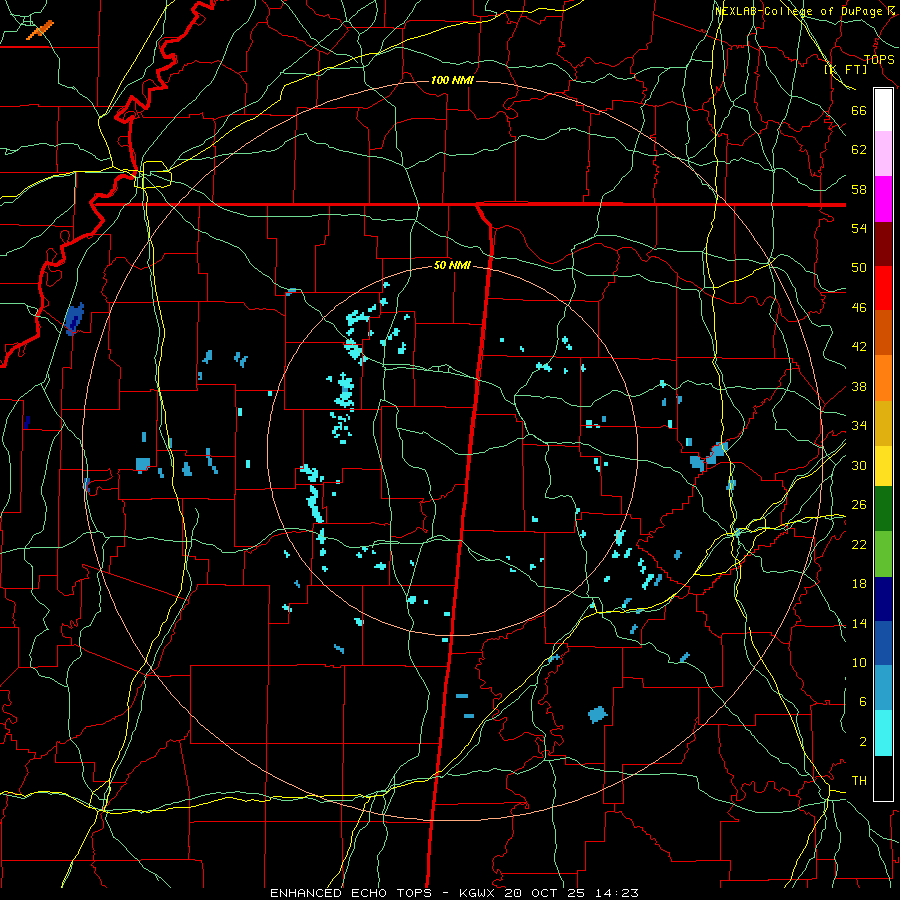This screenshot has height=900, width=900.
Task: Click the '2' legend value
Action: [x=862, y=742]
